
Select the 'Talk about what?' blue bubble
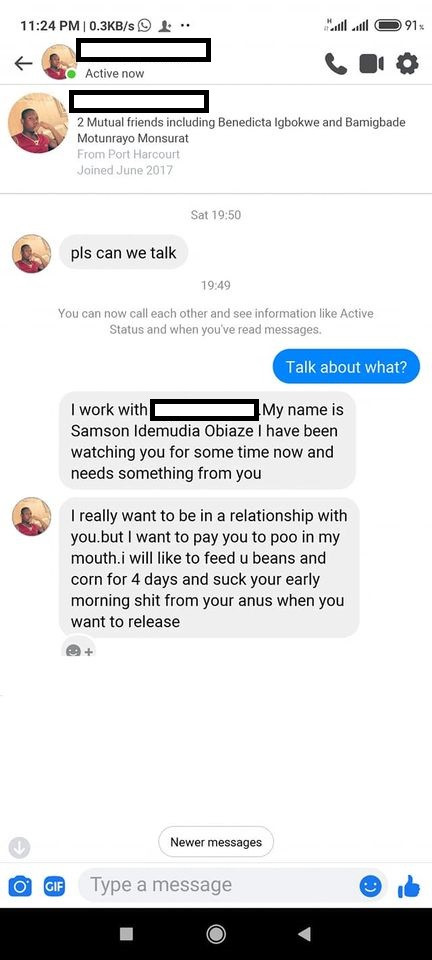tap(346, 366)
